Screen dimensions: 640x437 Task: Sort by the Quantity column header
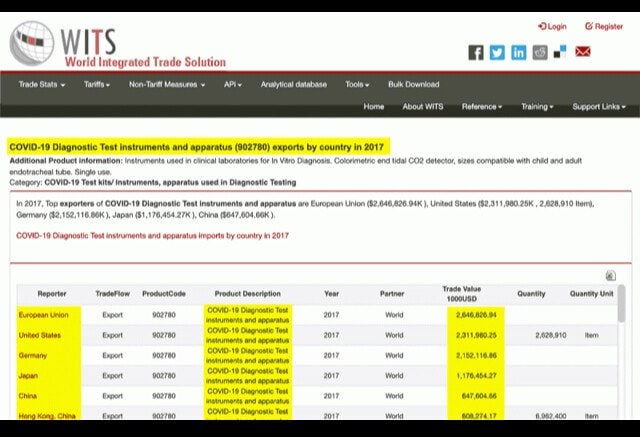point(531,294)
